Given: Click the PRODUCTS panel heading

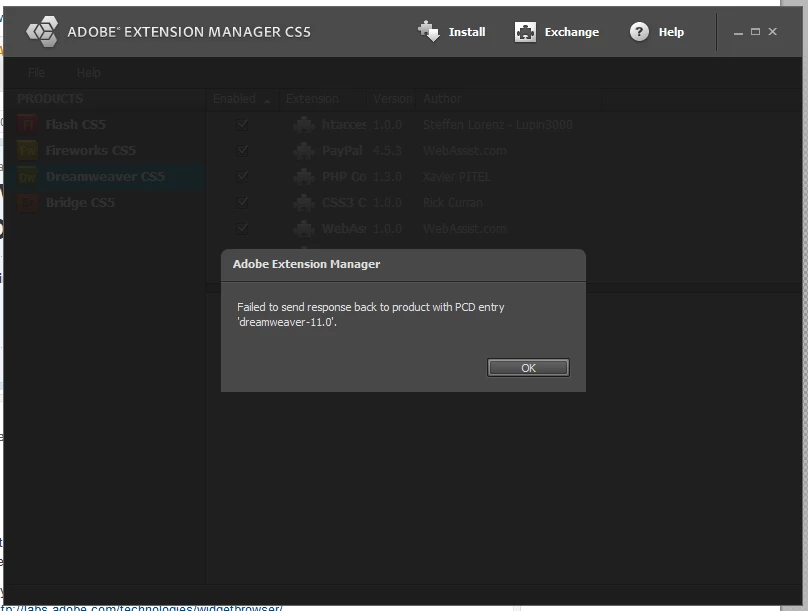Looking at the screenshot, I should pyautogui.click(x=50, y=98).
